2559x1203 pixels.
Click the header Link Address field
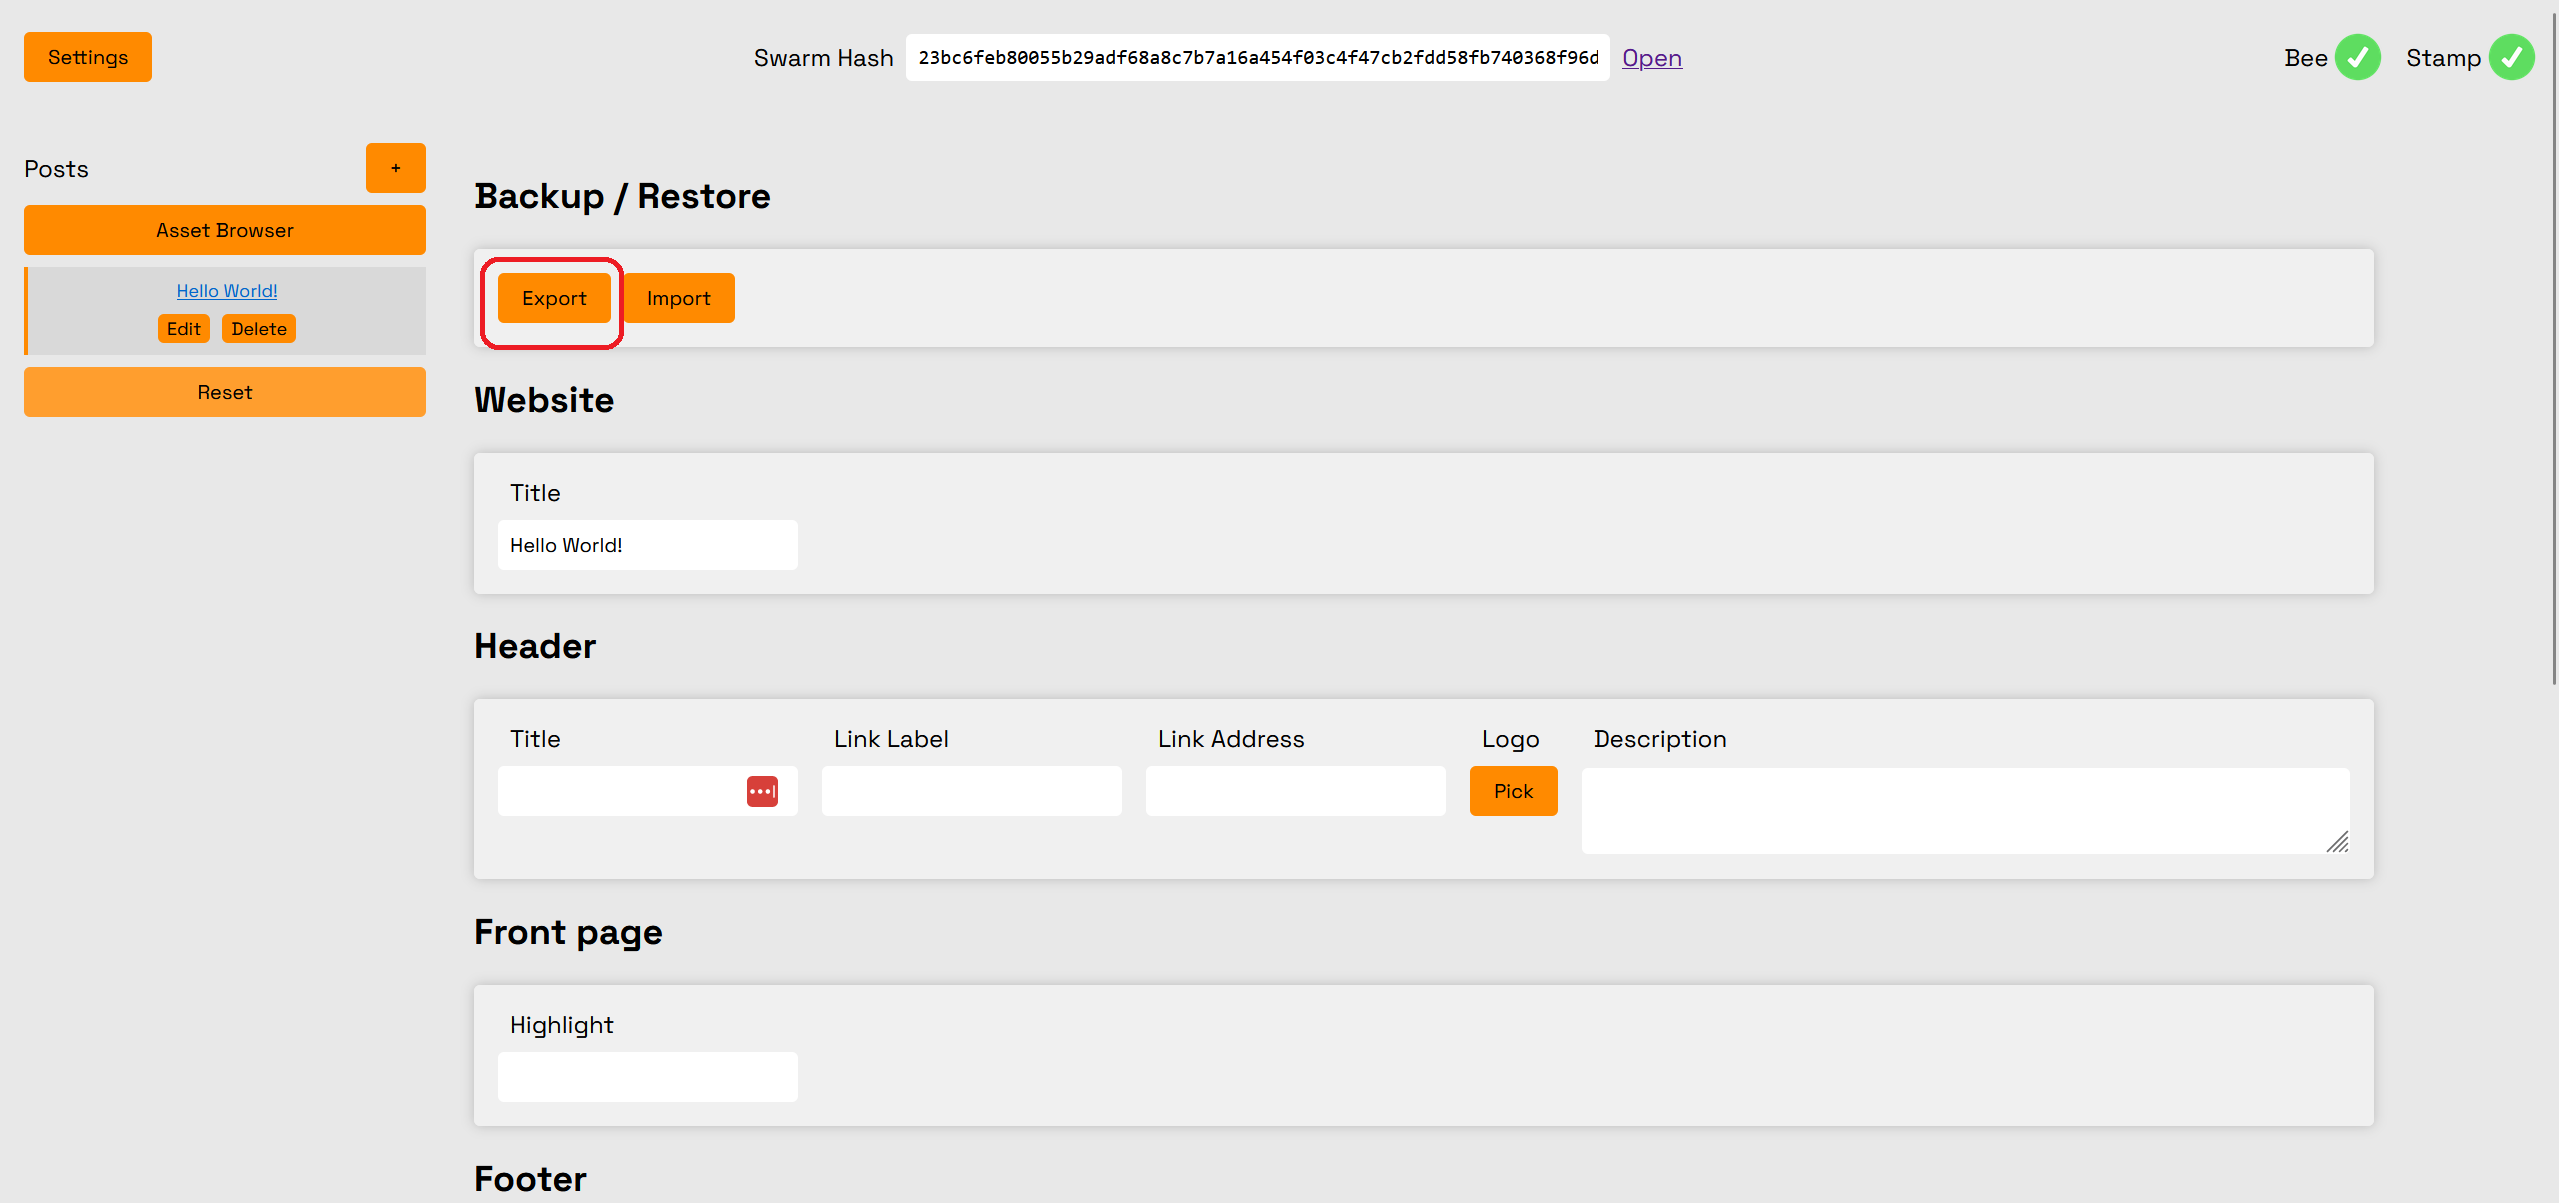pyautogui.click(x=1295, y=791)
